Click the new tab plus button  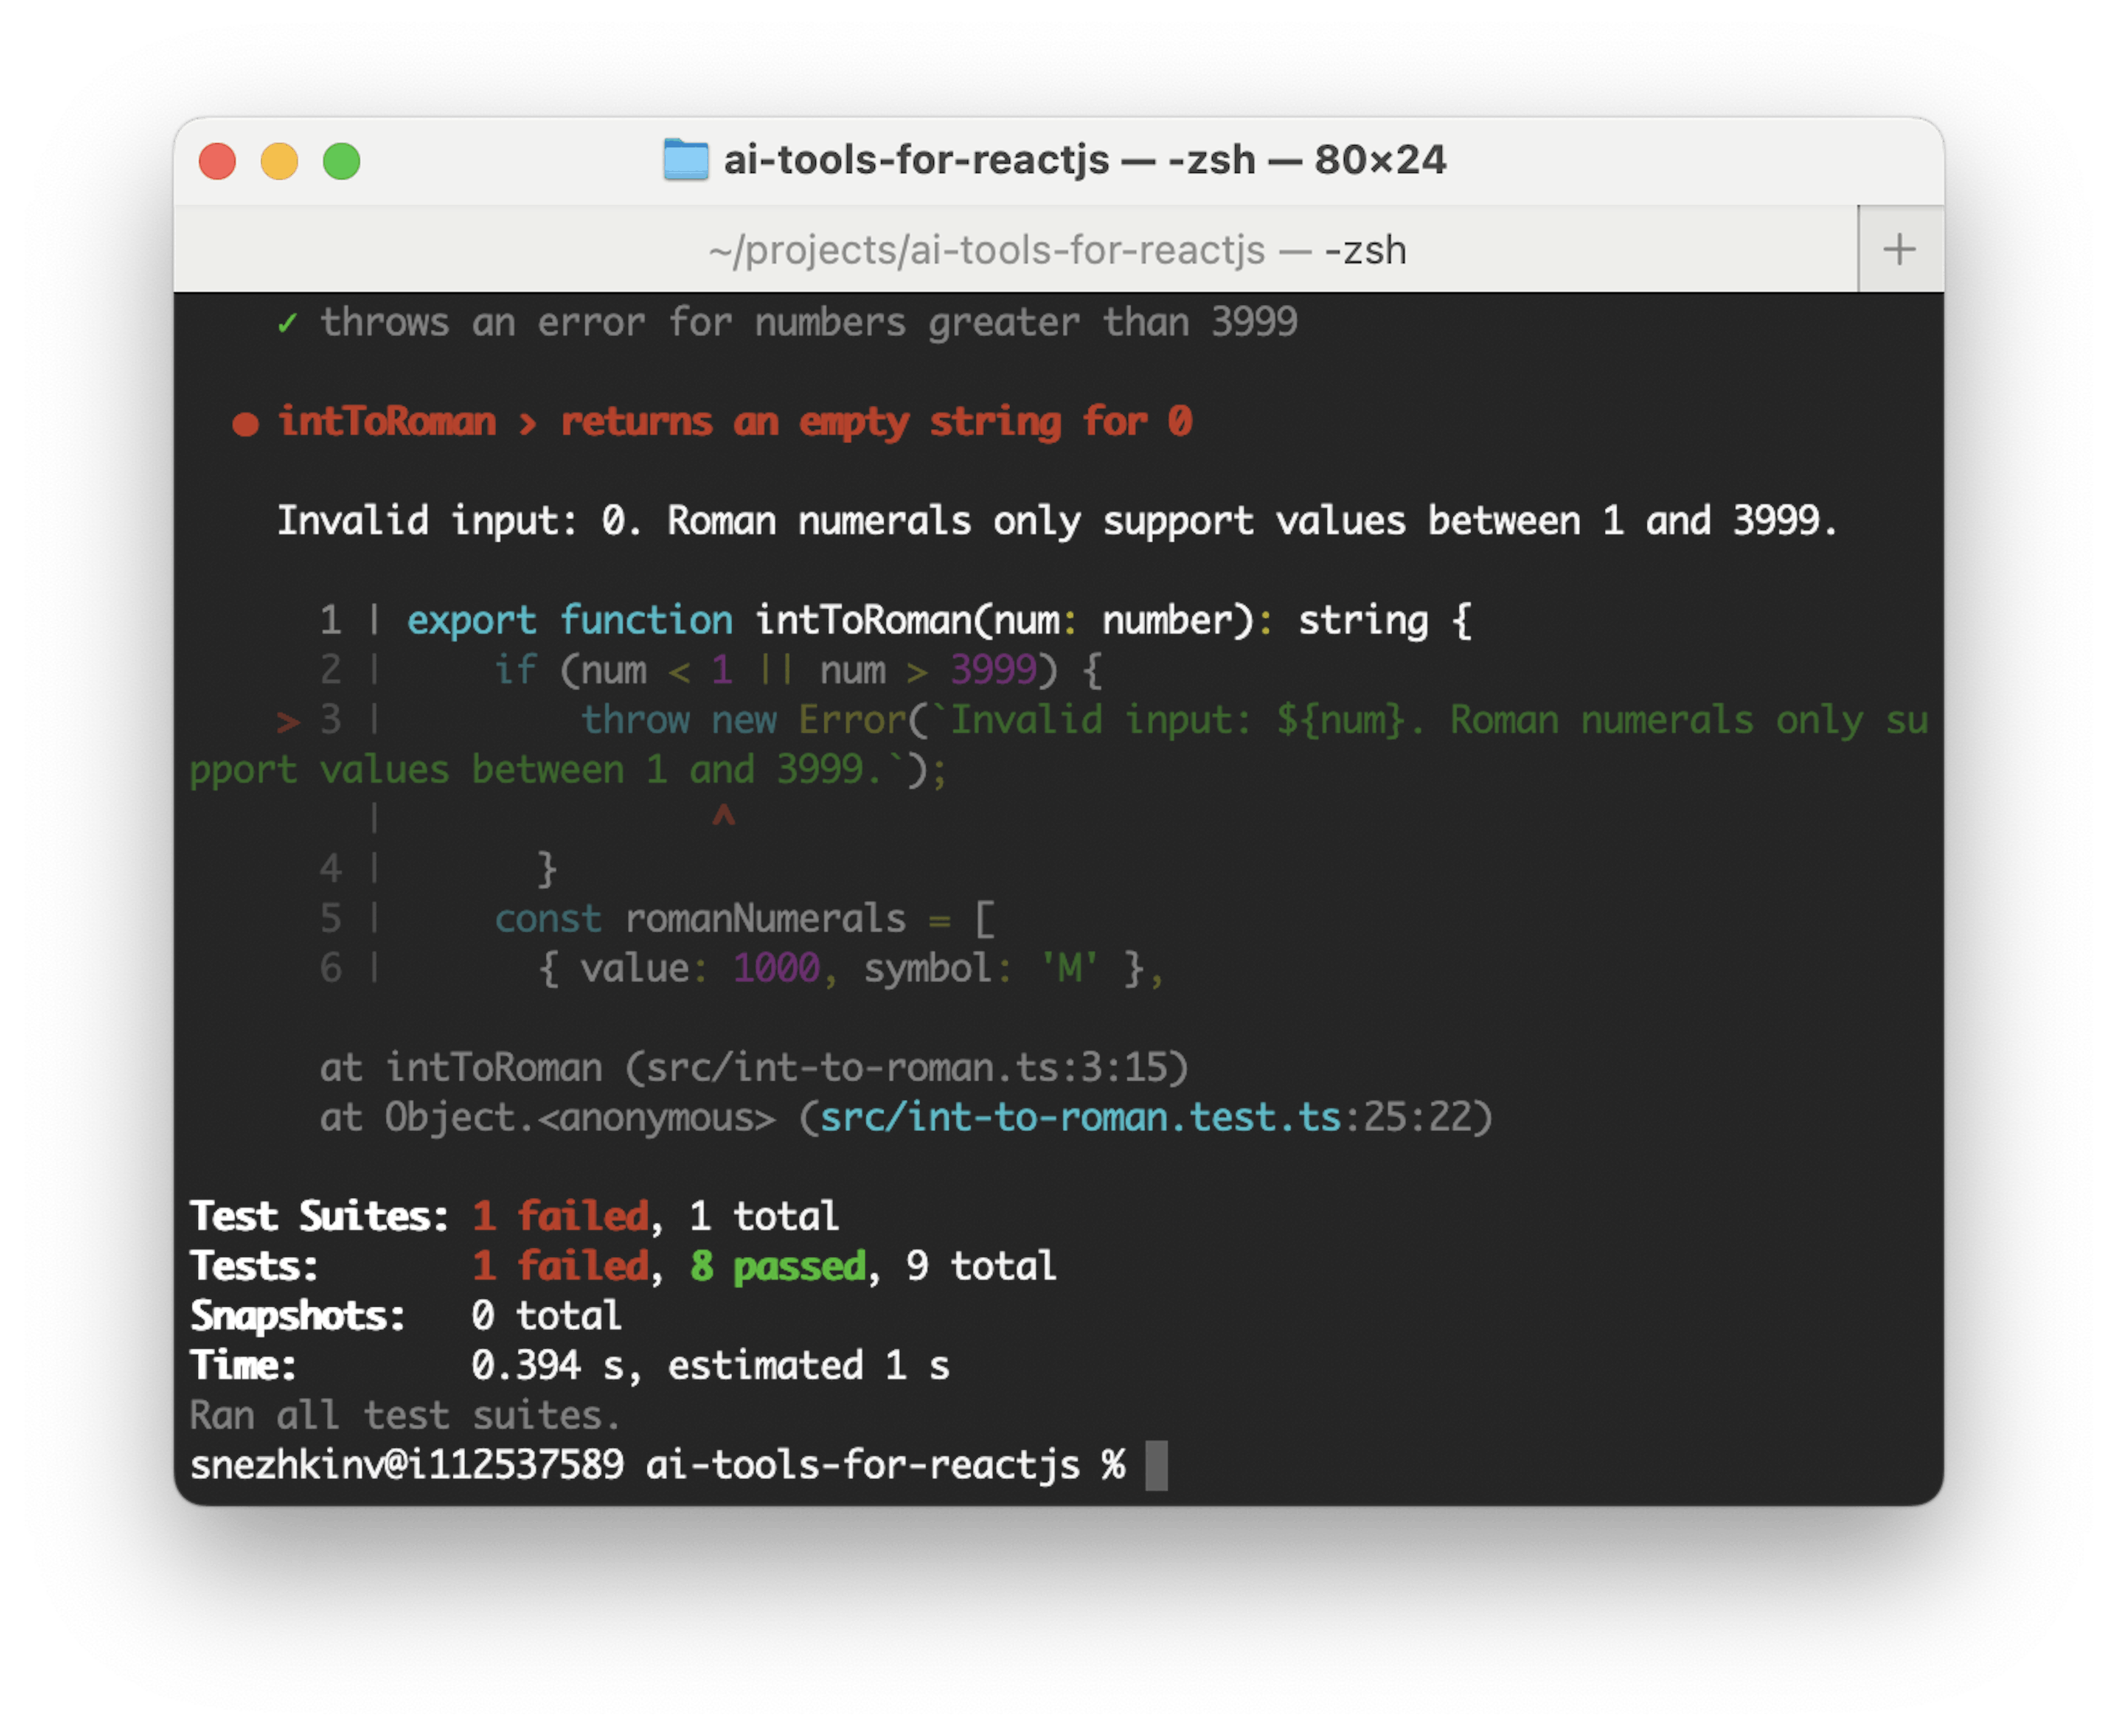point(1899,249)
